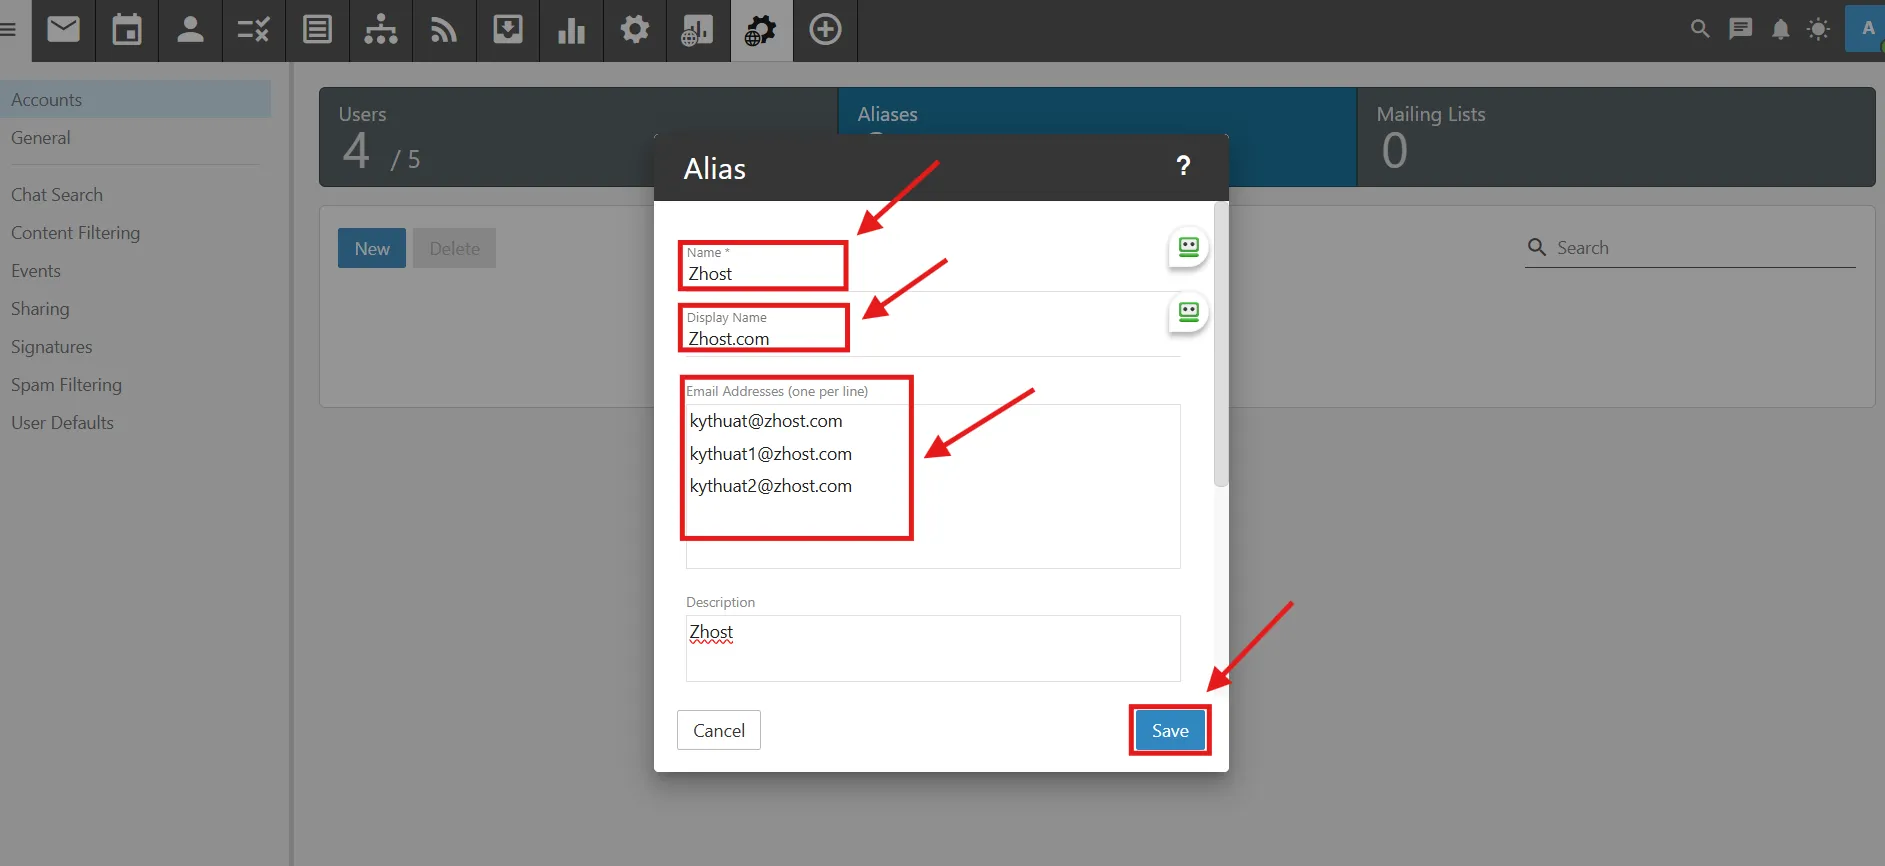This screenshot has height=866, width=1885.
Task: Click the circled plus icon
Action: pyautogui.click(x=825, y=30)
